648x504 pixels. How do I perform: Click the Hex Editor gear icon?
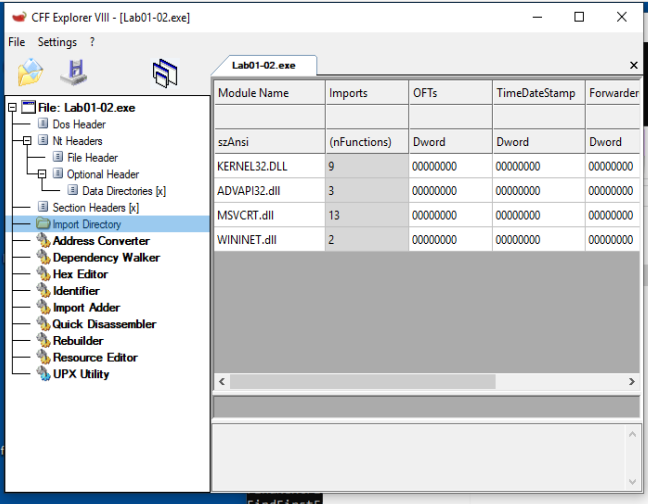[x=43, y=273]
